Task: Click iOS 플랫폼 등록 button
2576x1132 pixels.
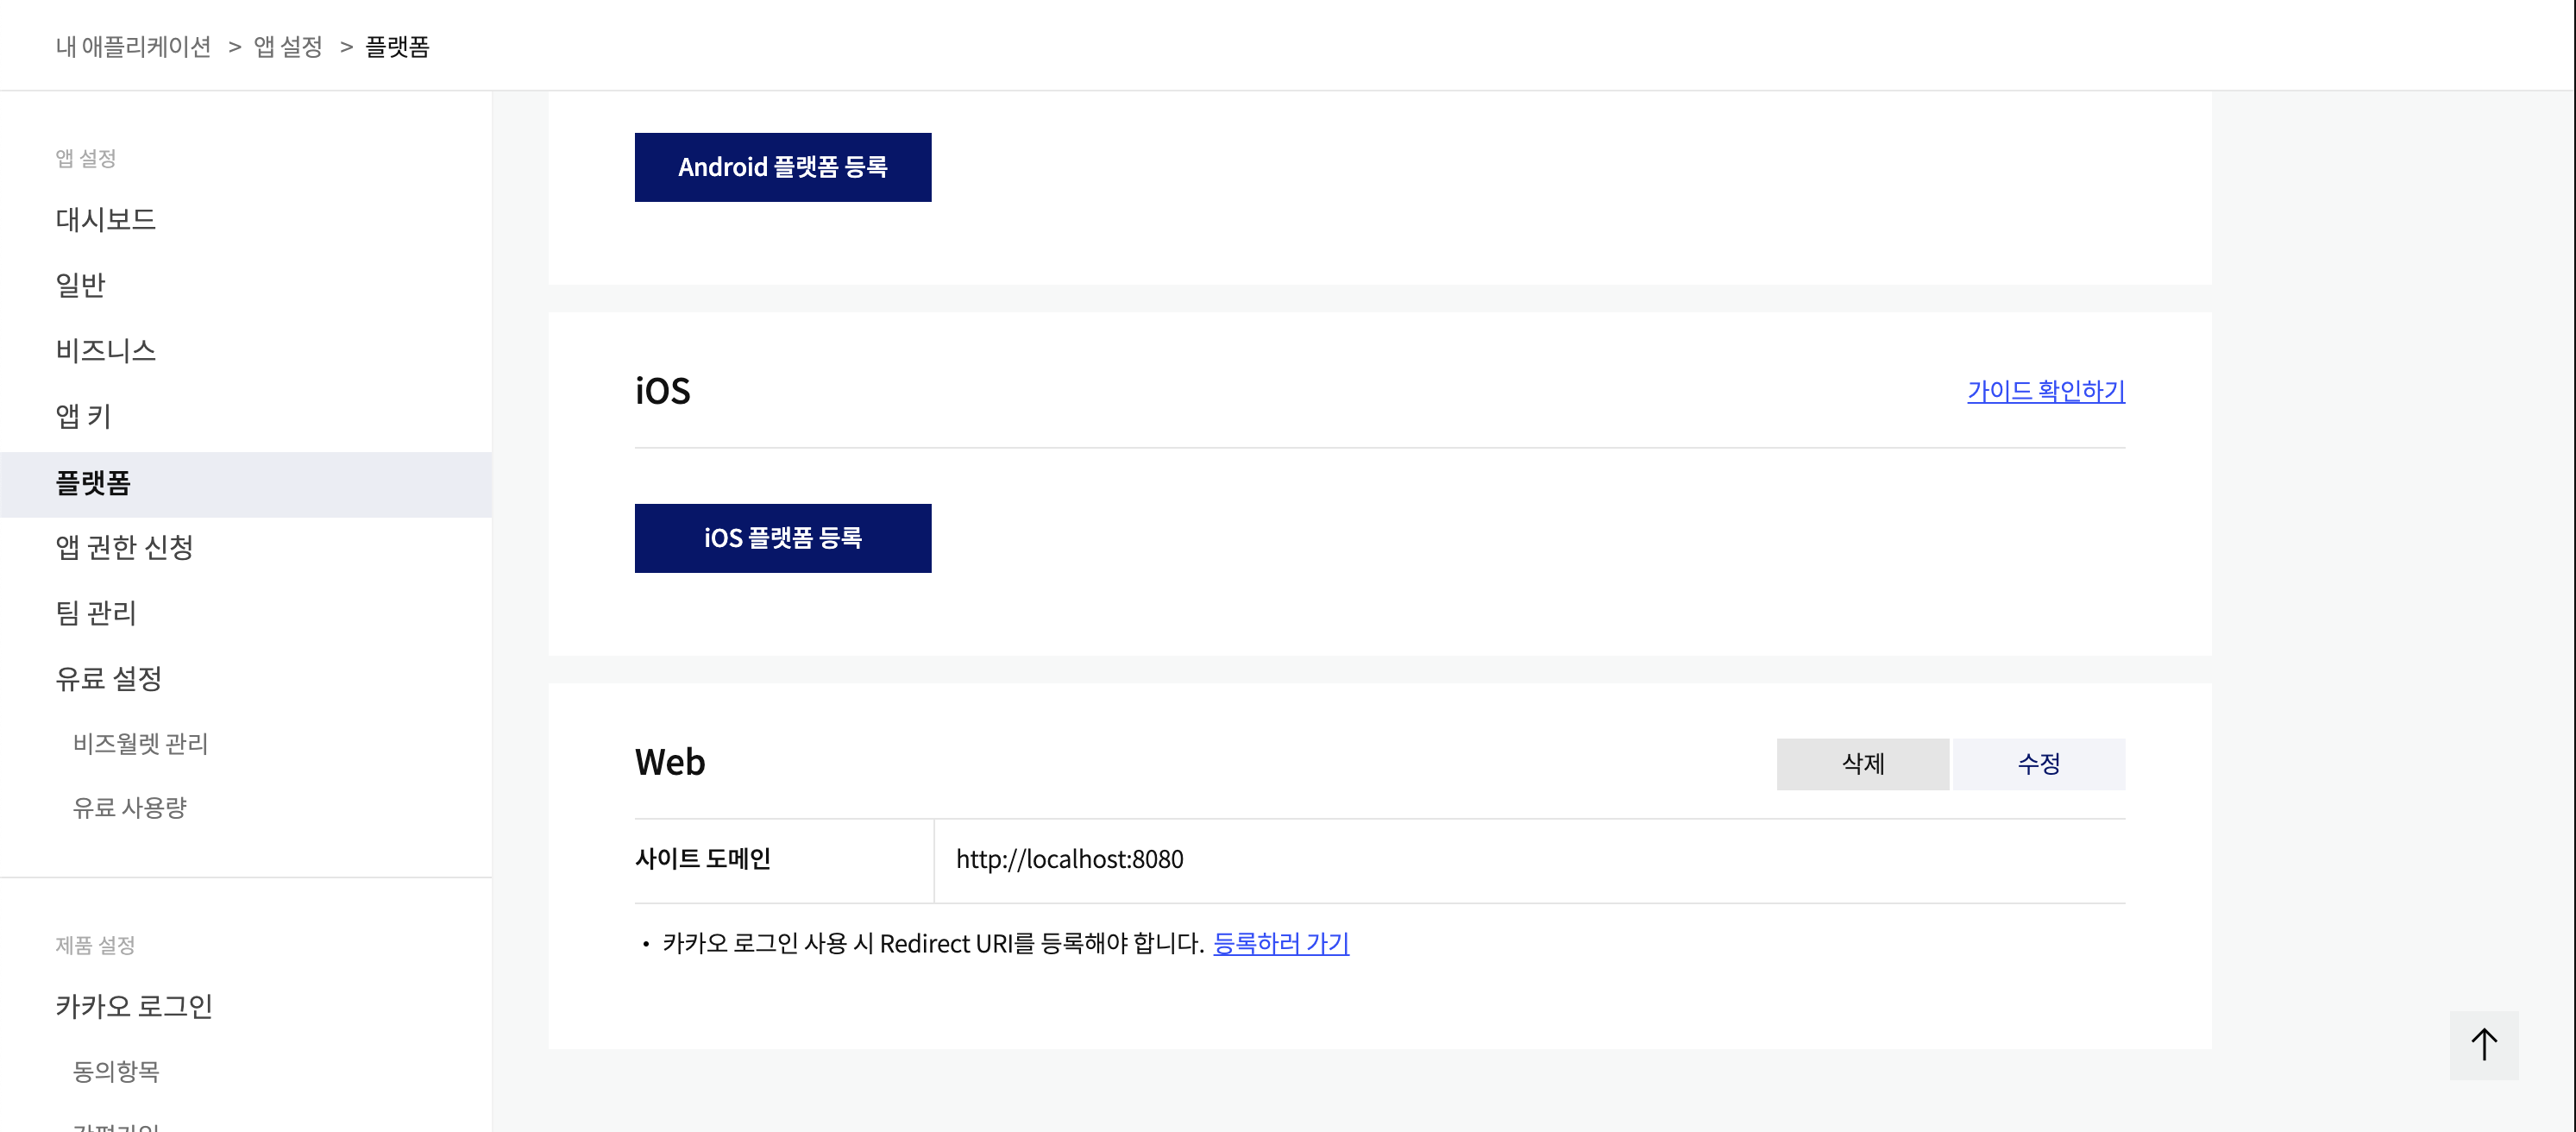Action: 782,538
